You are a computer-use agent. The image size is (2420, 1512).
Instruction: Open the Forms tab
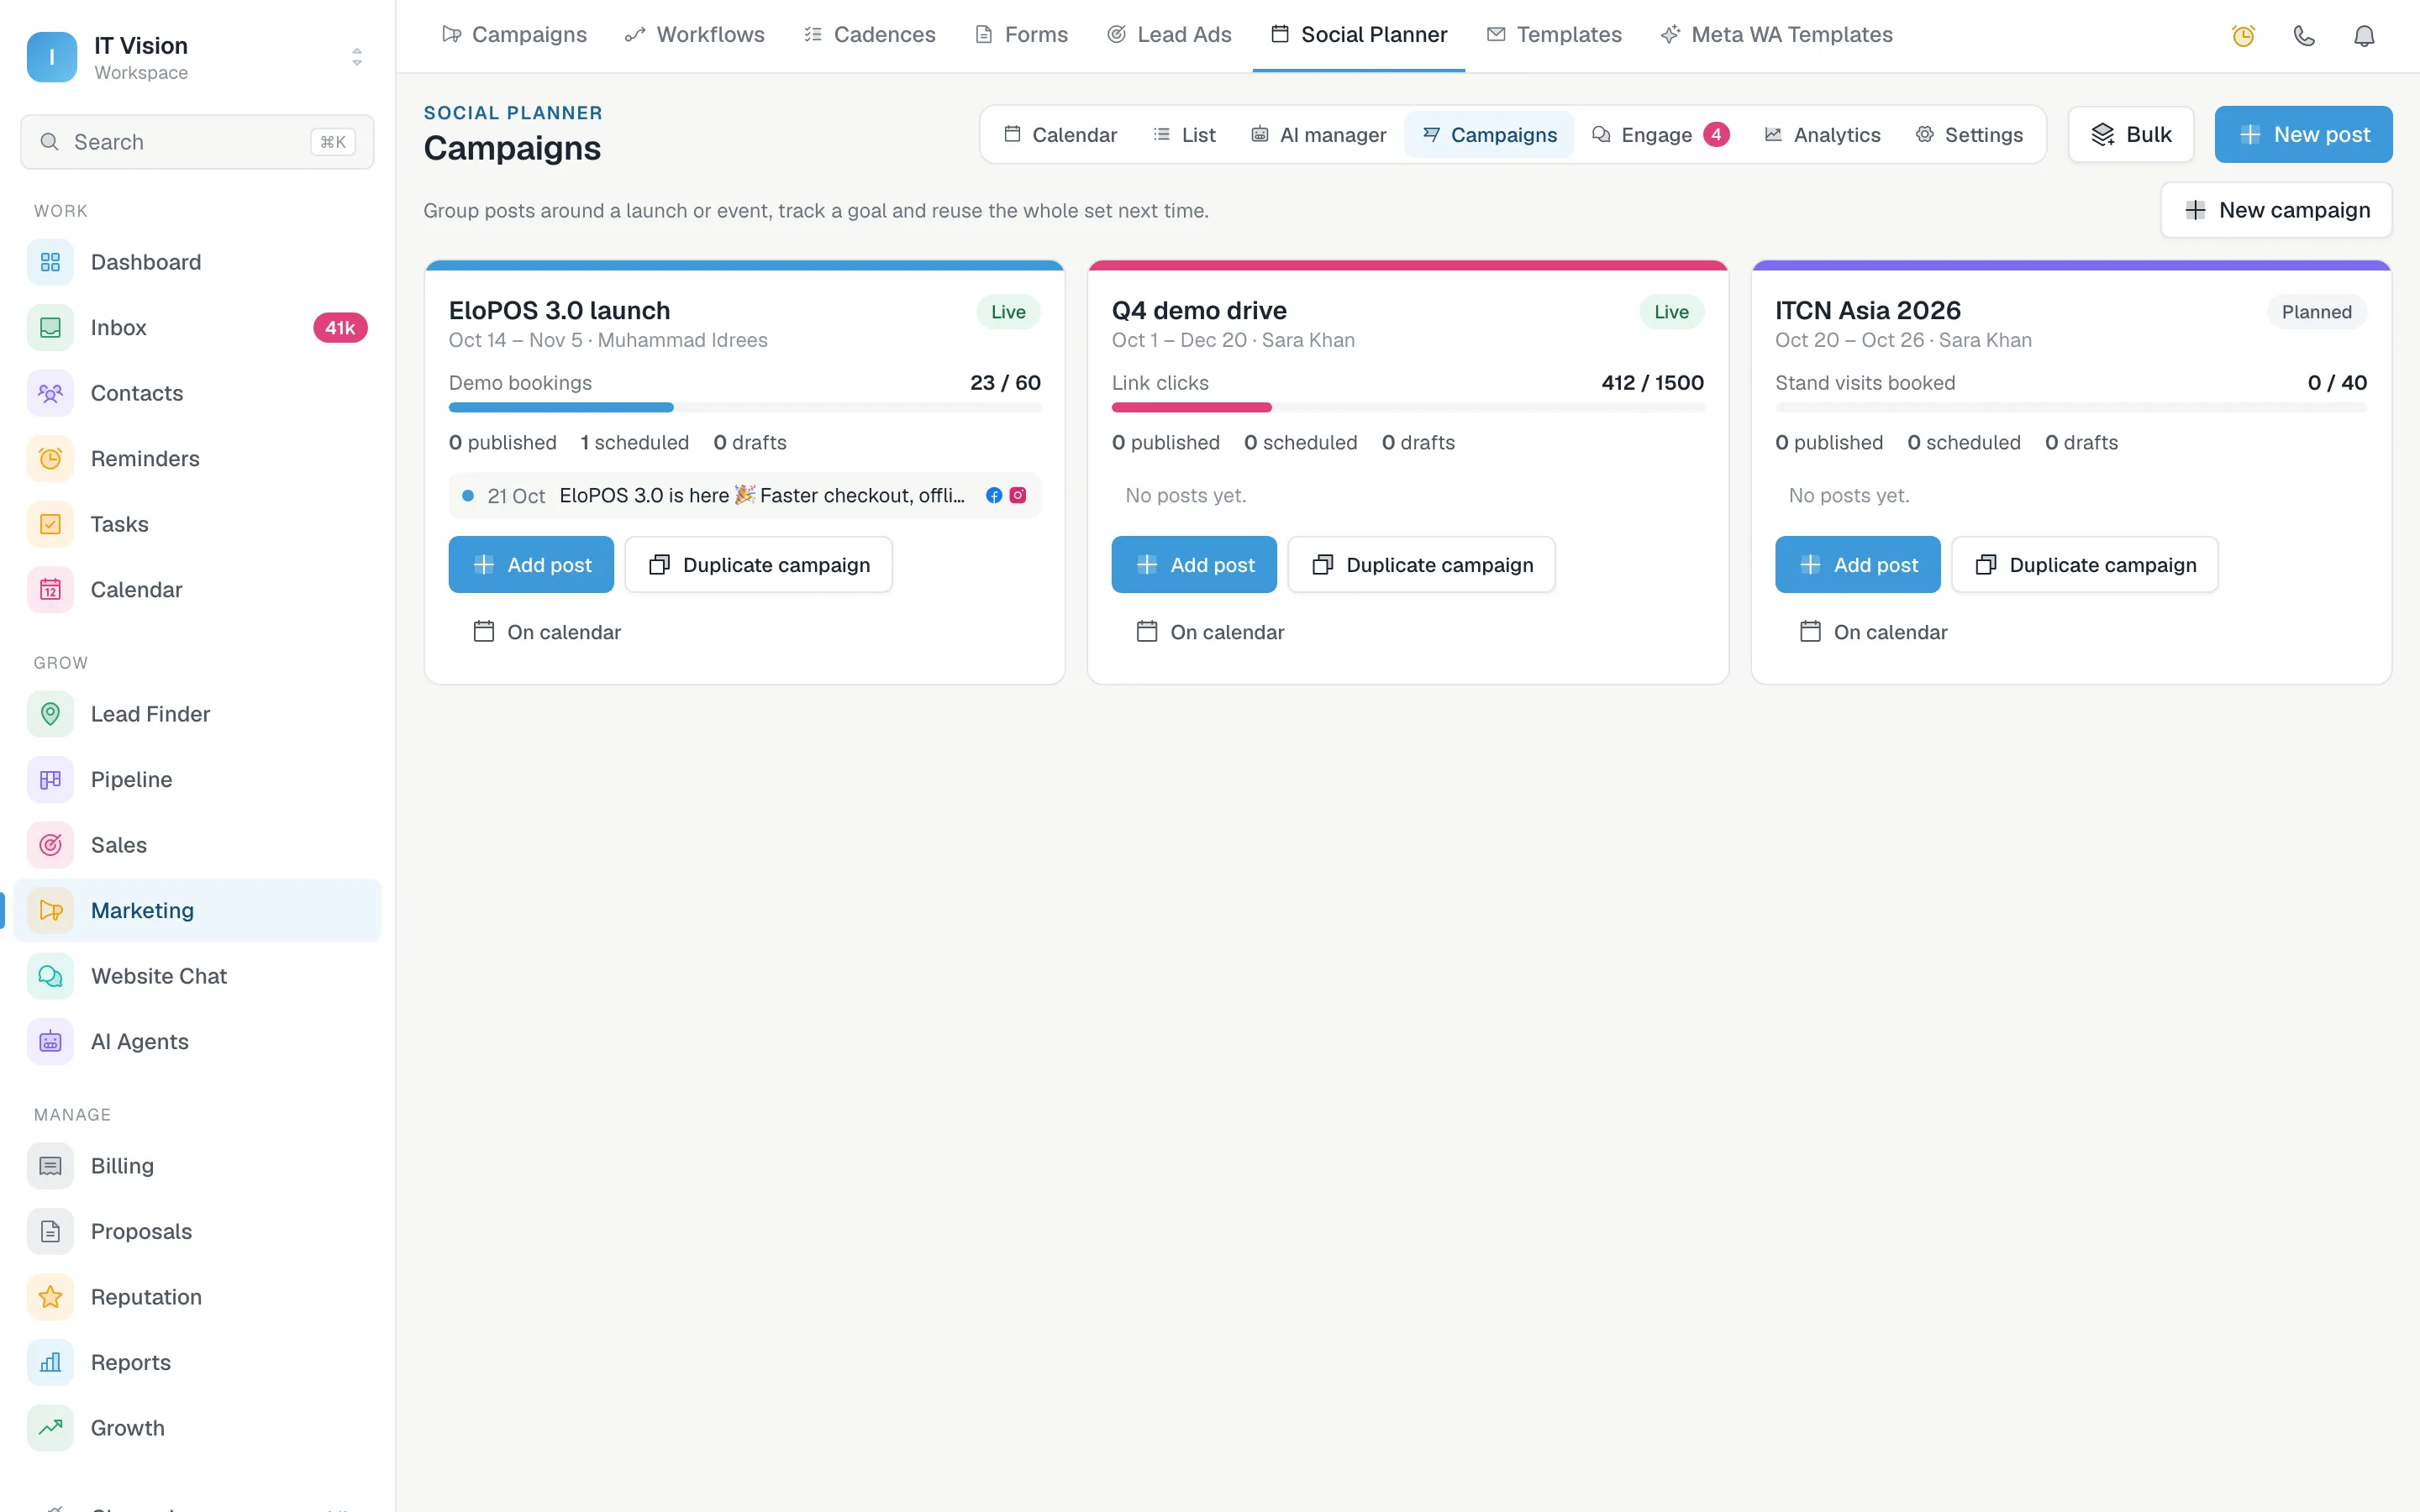[1022, 35]
